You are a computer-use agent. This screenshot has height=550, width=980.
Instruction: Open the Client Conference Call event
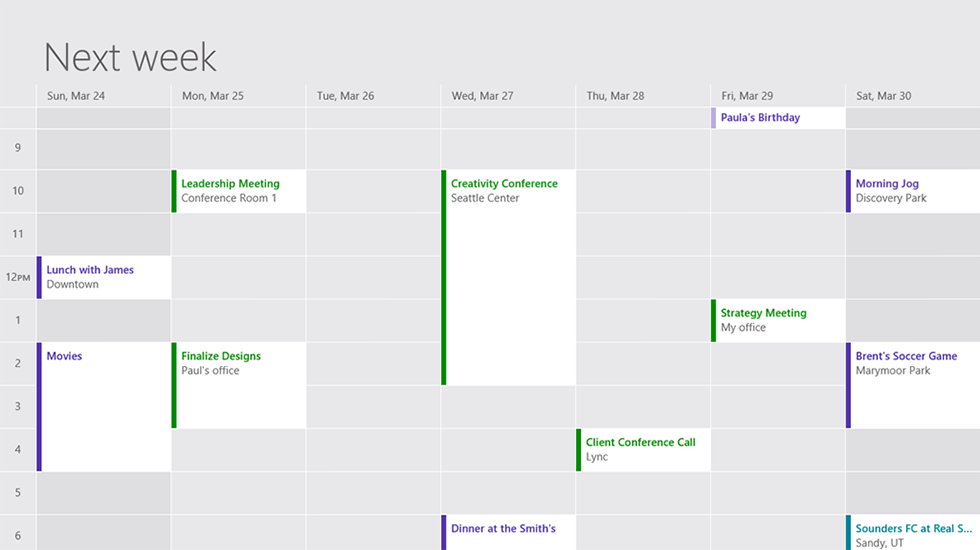click(x=643, y=450)
